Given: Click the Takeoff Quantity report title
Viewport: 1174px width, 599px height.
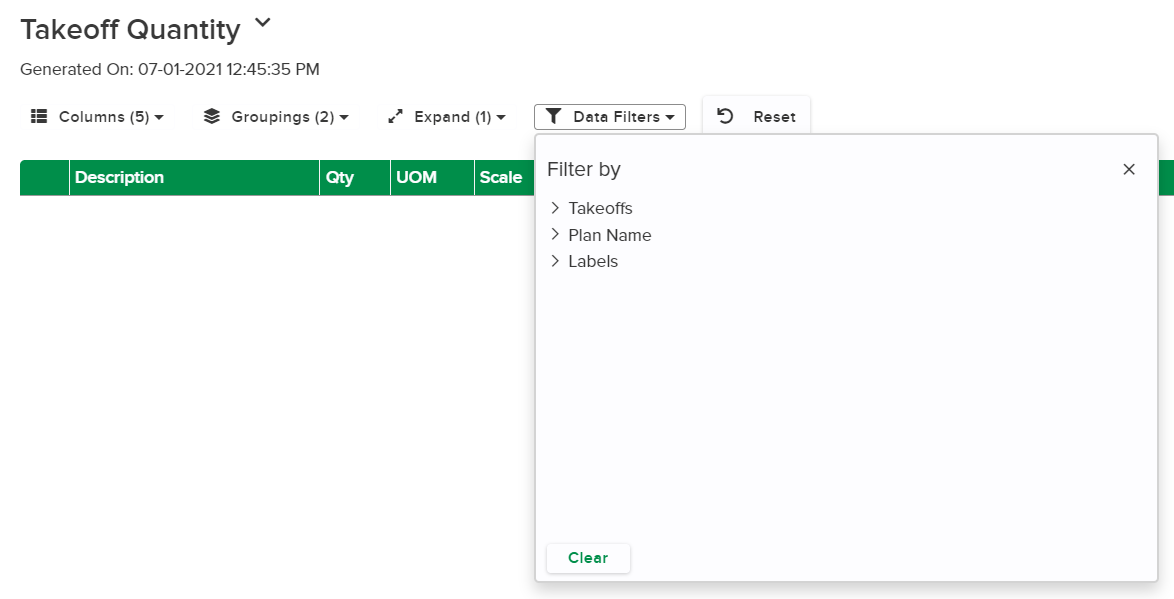Looking at the screenshot, I should point(130,30).
